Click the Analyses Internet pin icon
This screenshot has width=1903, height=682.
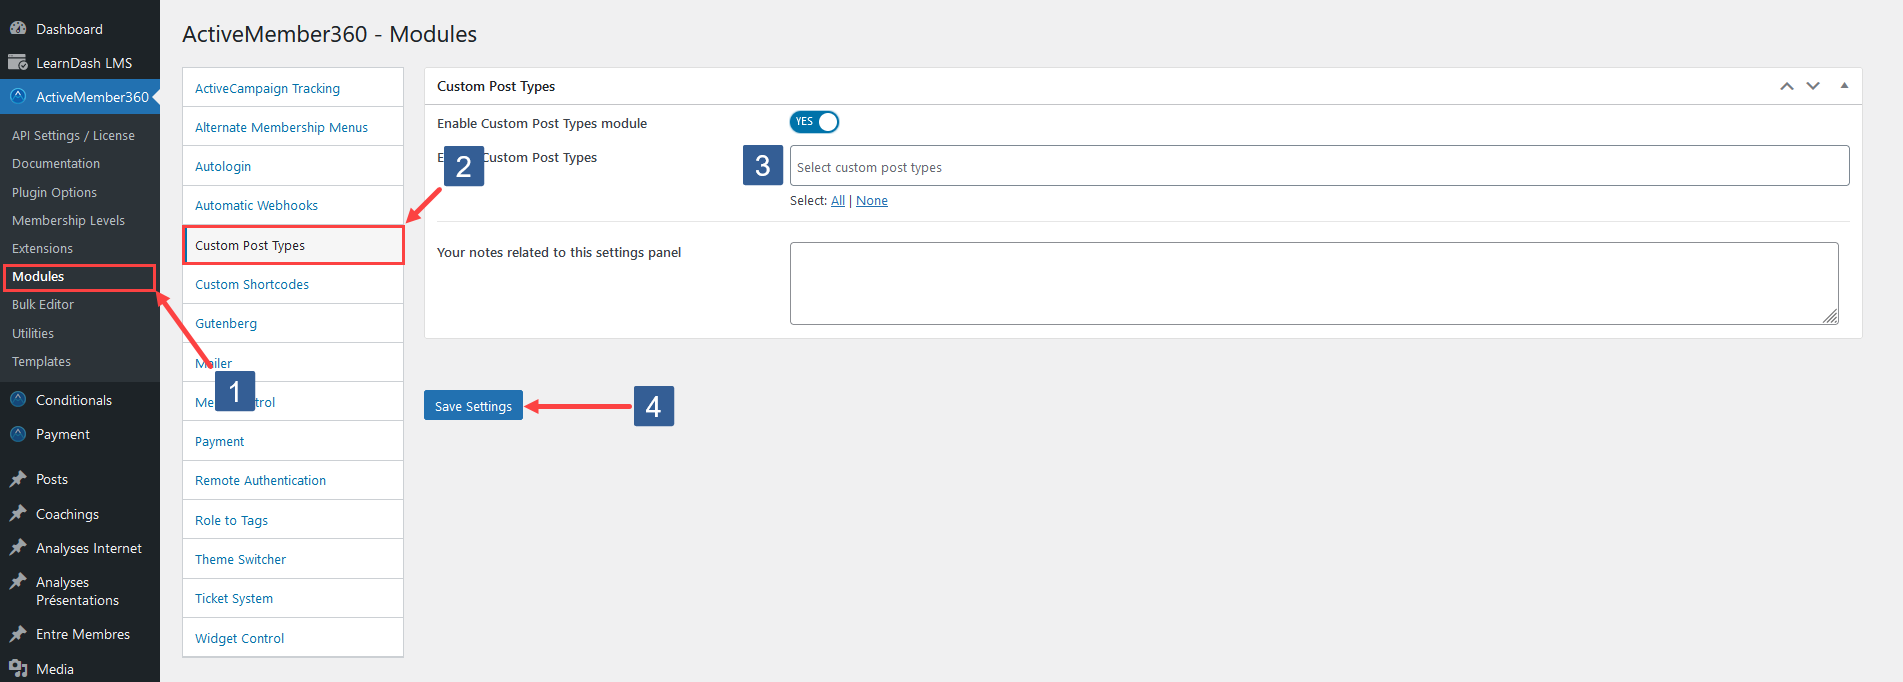(18, 548)
